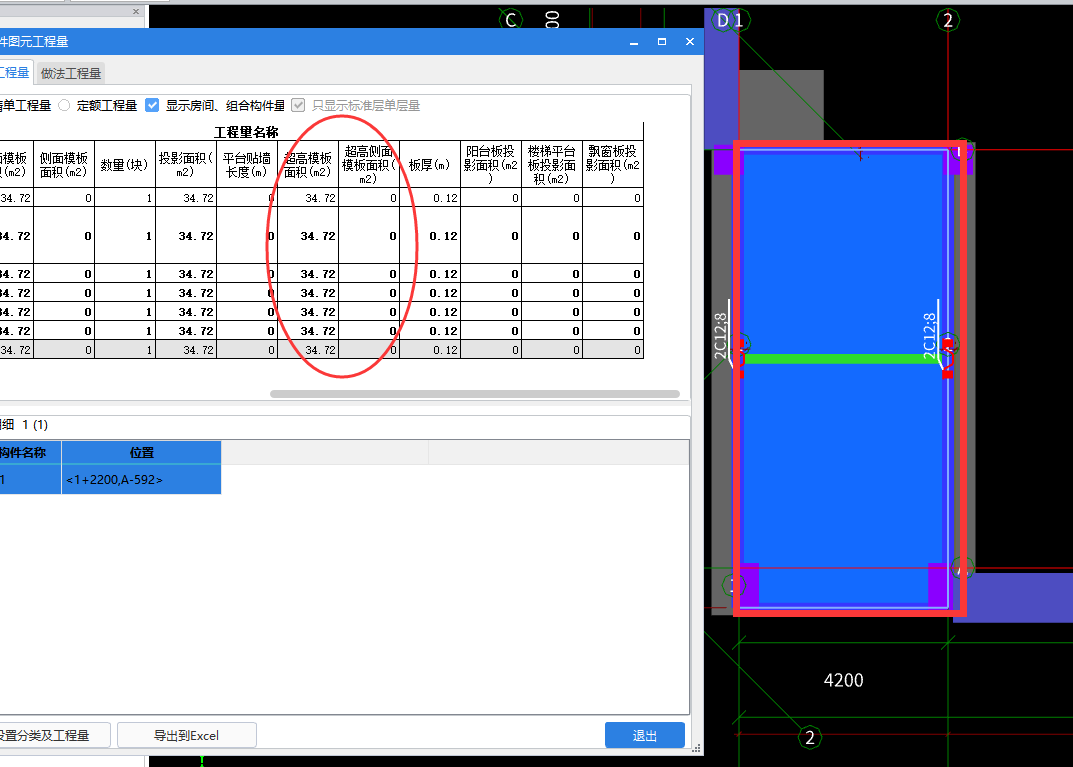Screen dimensions: 1073x767
Task: Select the purple column at bottom-left slab corner
Action: click(748, 584)
